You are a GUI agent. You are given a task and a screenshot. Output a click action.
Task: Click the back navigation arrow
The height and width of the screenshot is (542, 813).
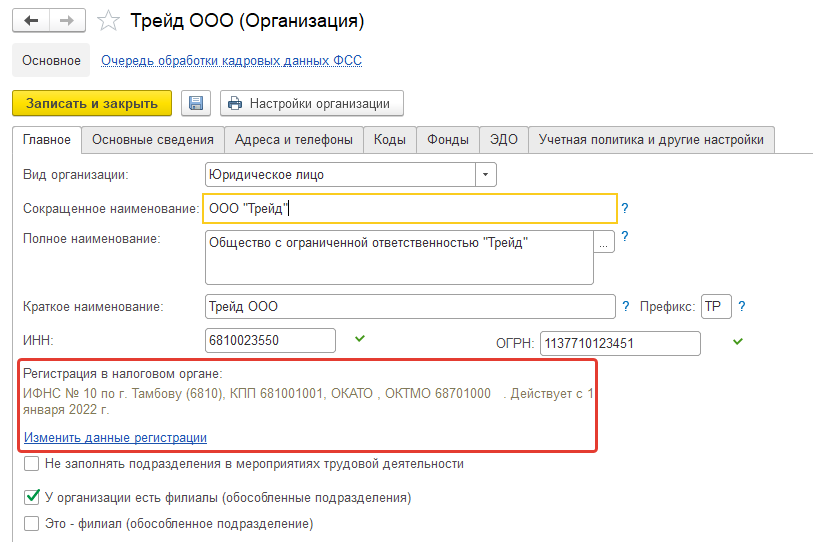click(32, 20)
